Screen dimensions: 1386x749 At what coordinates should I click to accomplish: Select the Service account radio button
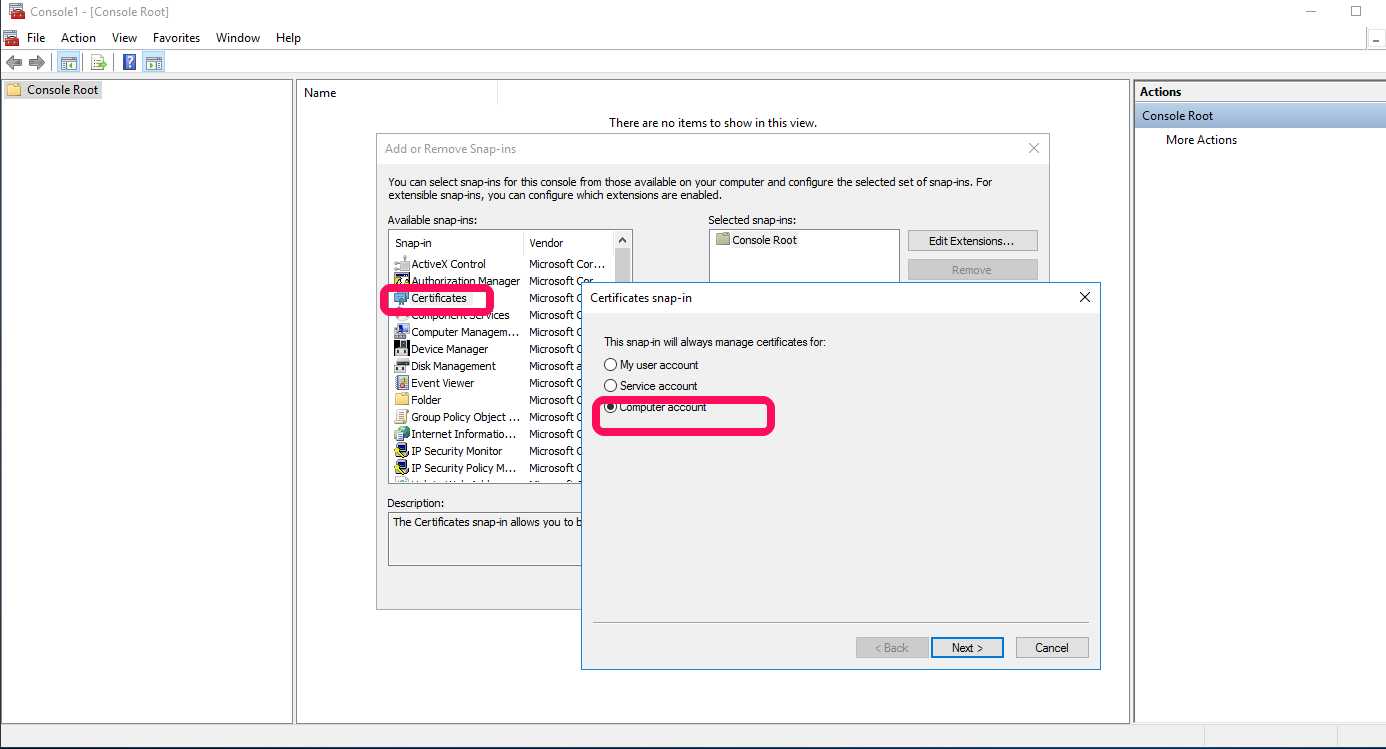[x=611, y=386]
